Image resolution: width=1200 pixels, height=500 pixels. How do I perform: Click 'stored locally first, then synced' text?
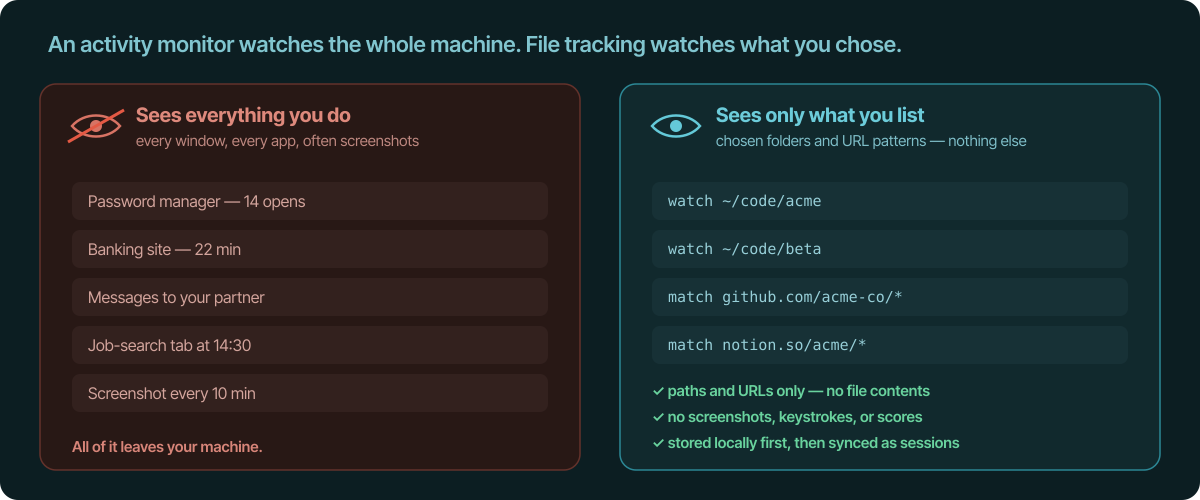814,443
